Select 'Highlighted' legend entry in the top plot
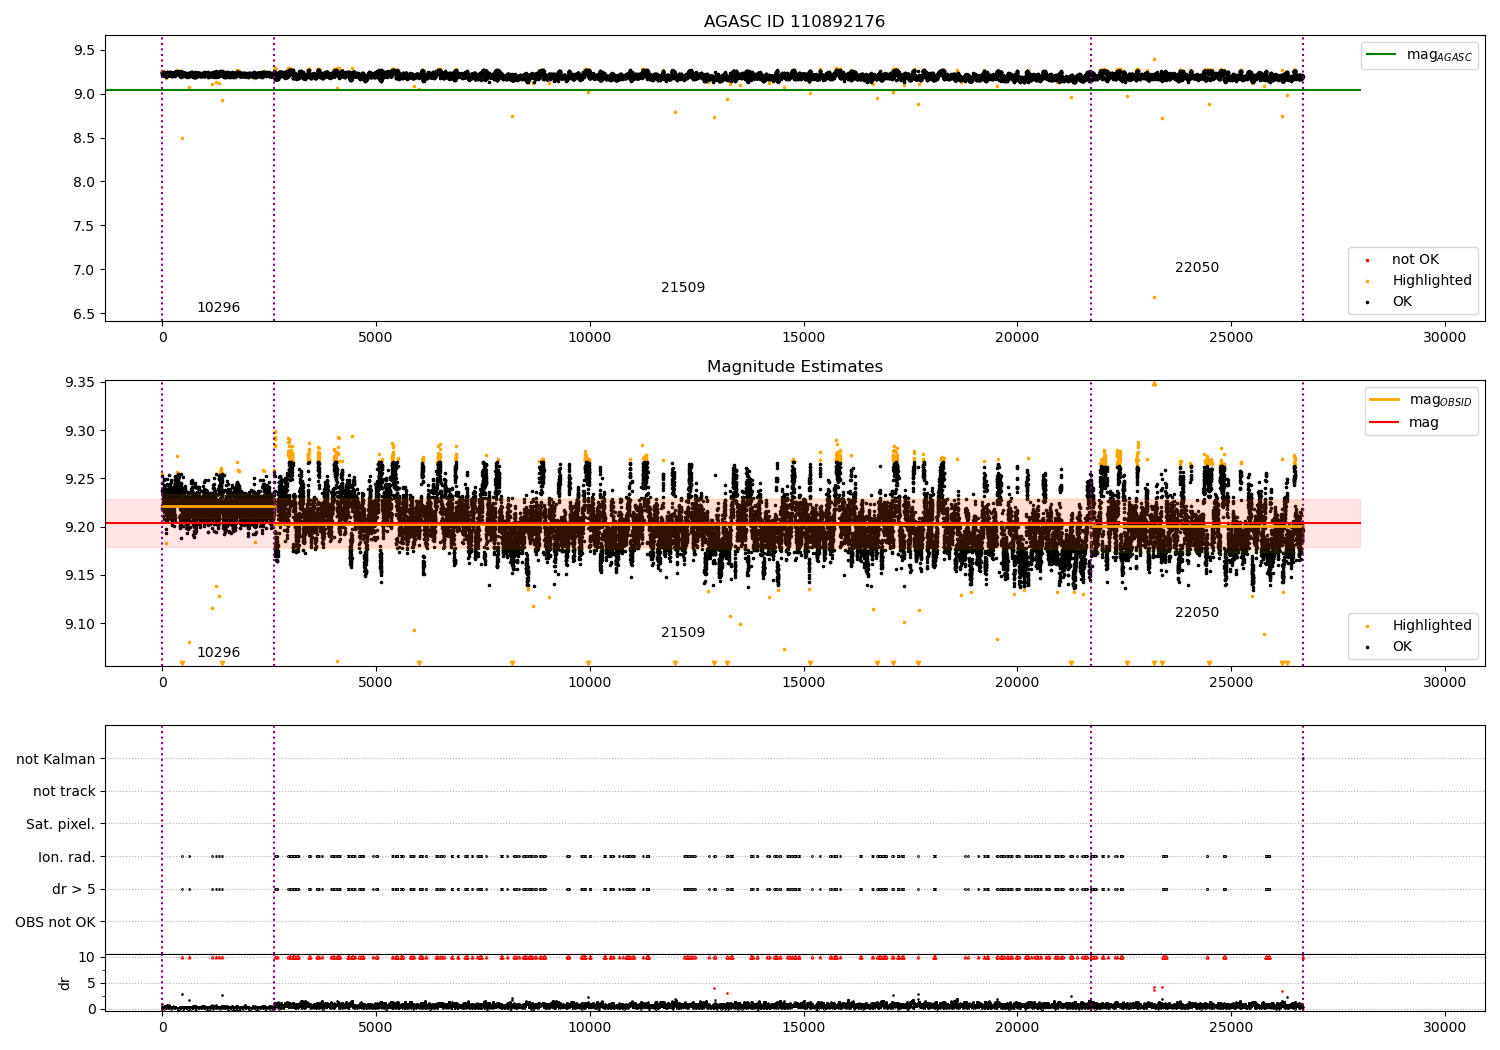The width and height of the screenshot is (1500, 1050). (x=1431, y=281)
